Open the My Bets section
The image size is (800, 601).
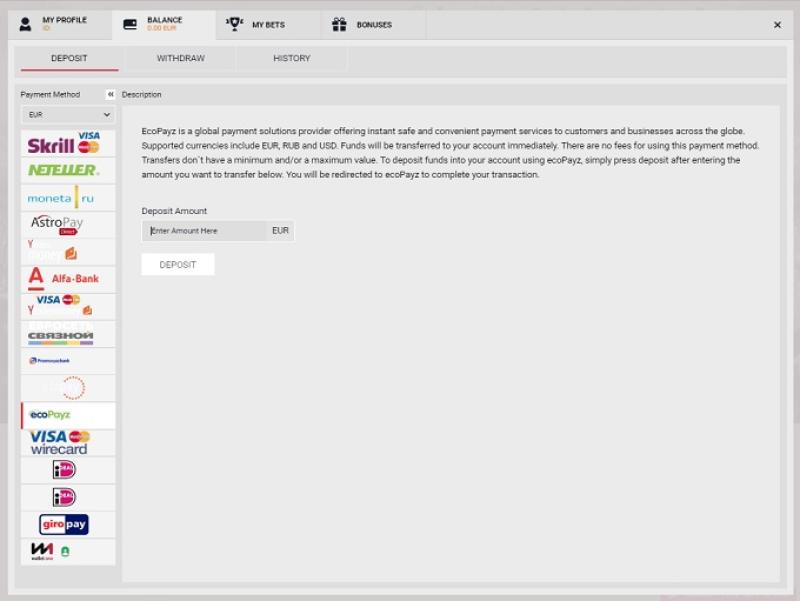256,25
